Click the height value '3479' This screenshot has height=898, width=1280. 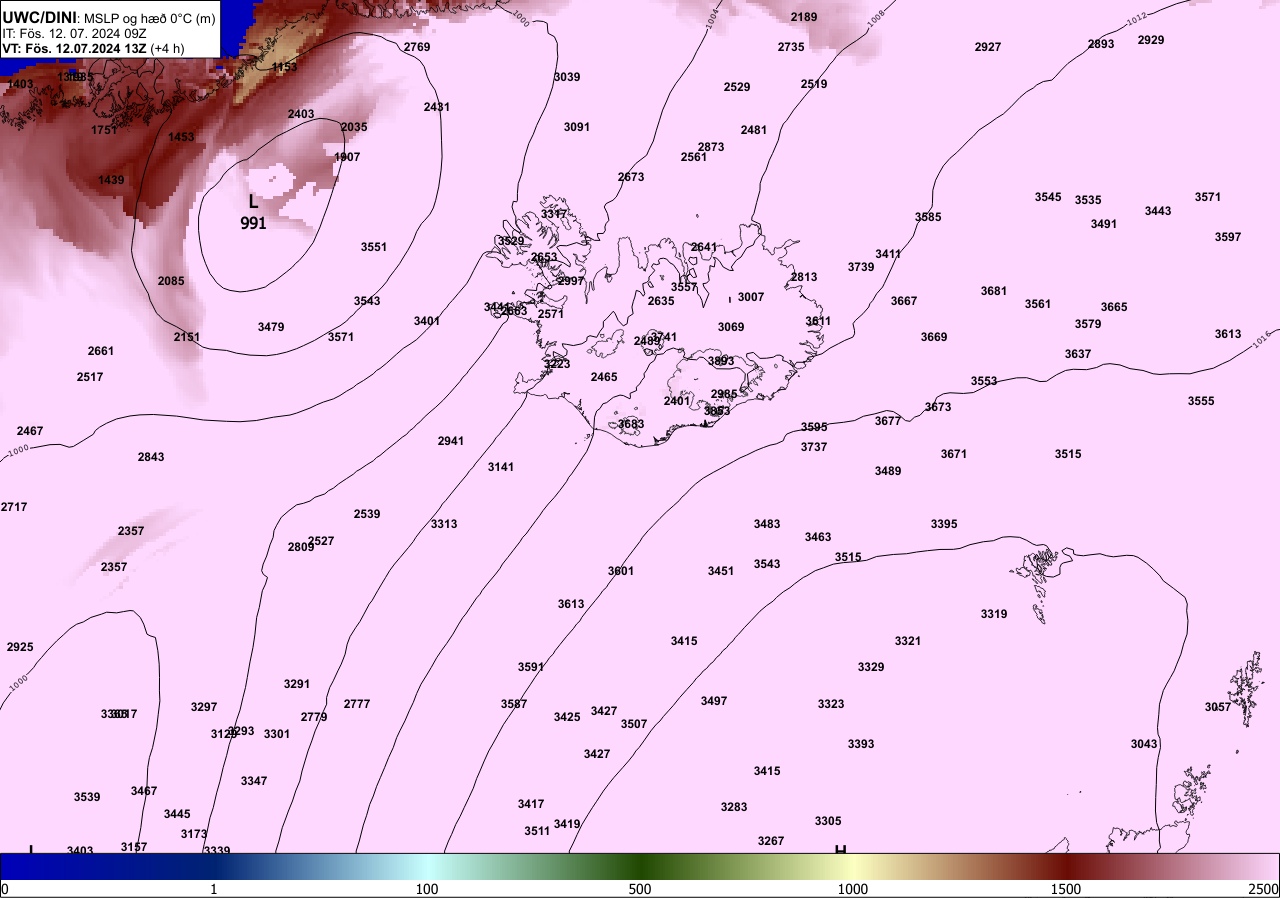[271, 327]
